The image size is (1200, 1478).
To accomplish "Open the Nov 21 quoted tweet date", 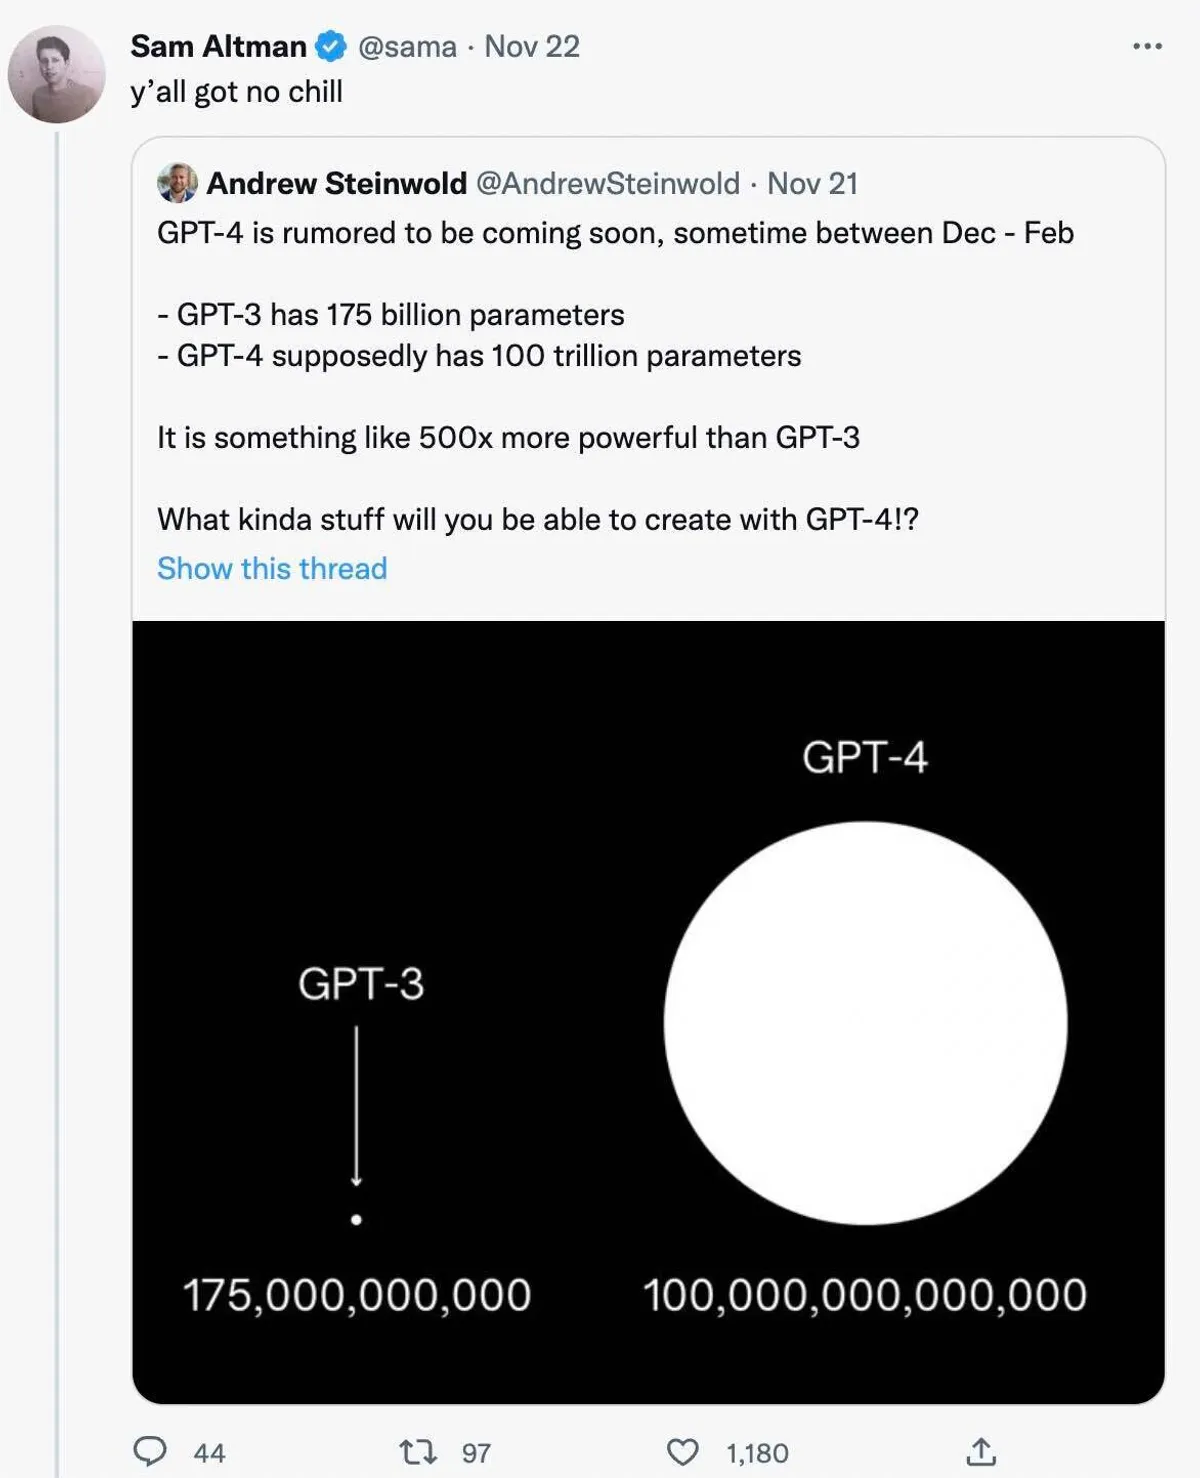I will [x=812, y=183].
